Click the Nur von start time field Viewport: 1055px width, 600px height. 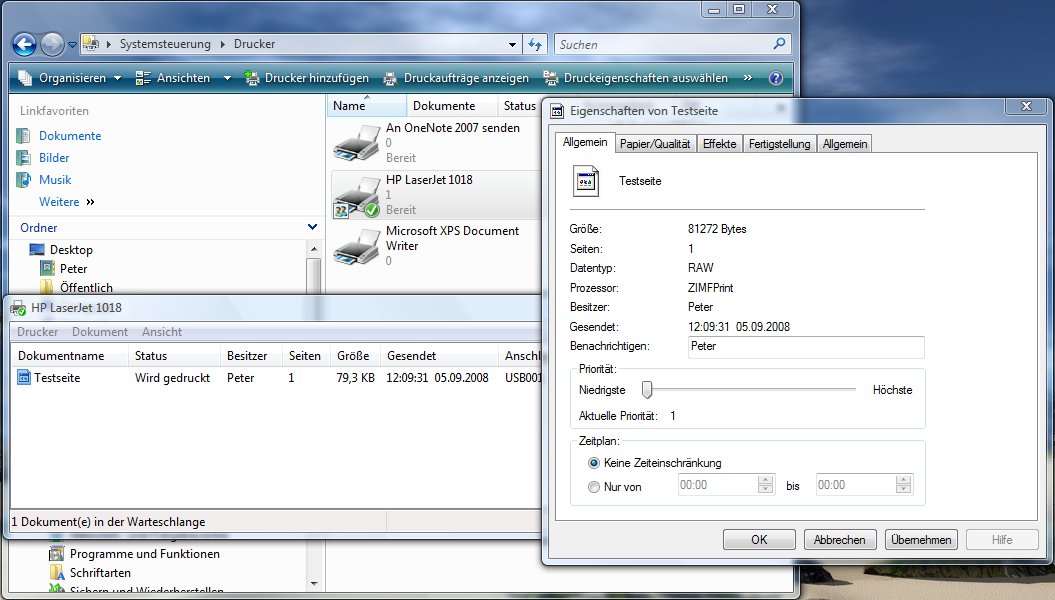(717, 485)
